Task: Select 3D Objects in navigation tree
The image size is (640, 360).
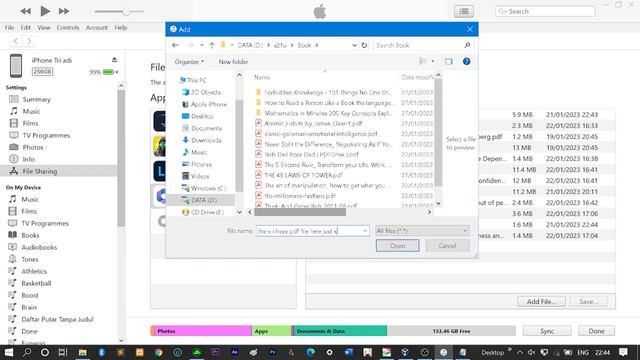Action: coord(206,92)
